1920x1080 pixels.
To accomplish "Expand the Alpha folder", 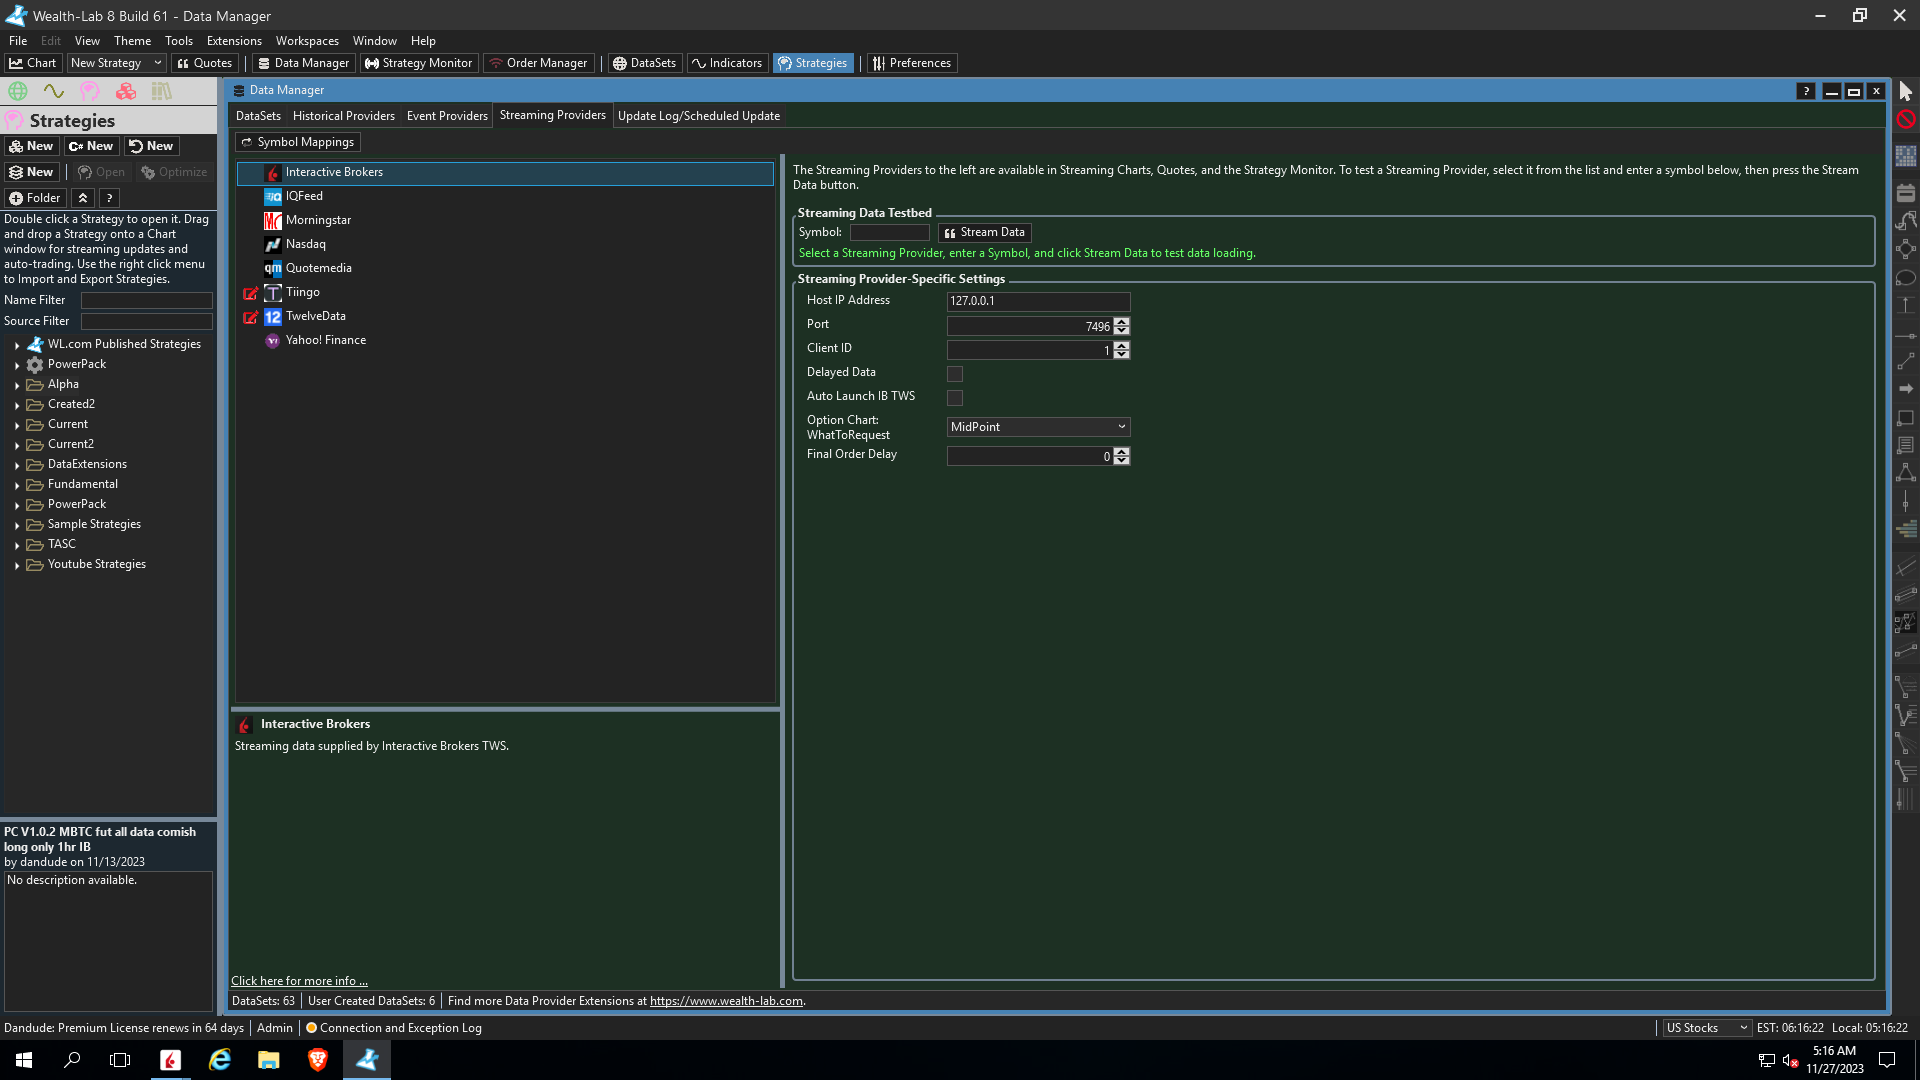I will tap(17, 385).
